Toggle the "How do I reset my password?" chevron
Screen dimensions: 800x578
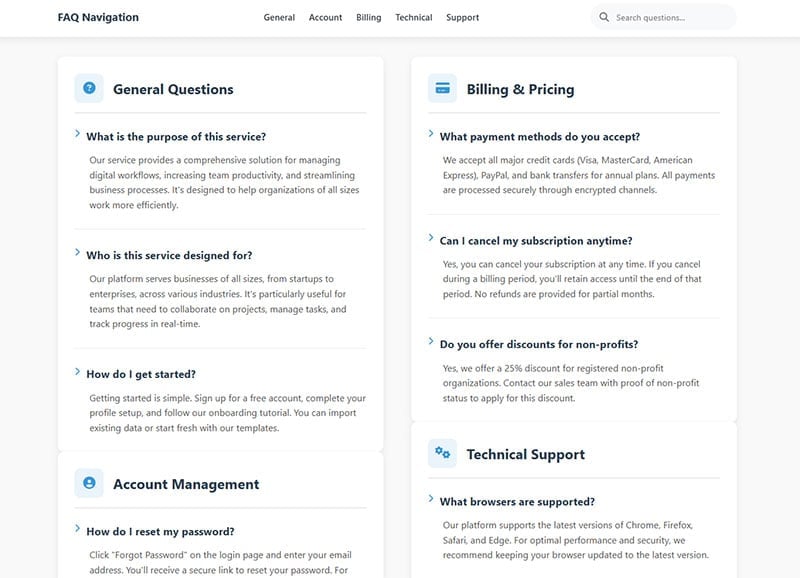click(78, 529)
